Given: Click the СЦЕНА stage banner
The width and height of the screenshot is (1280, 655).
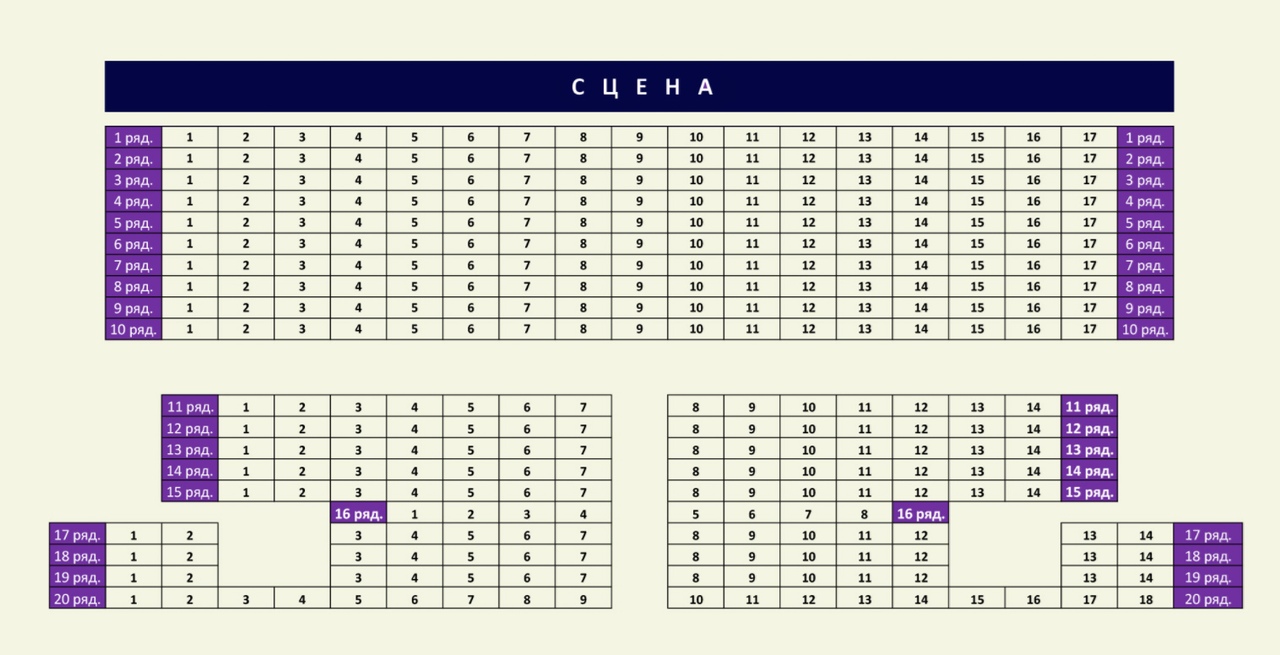Looking at the screenshot, I should pos(639,86).
